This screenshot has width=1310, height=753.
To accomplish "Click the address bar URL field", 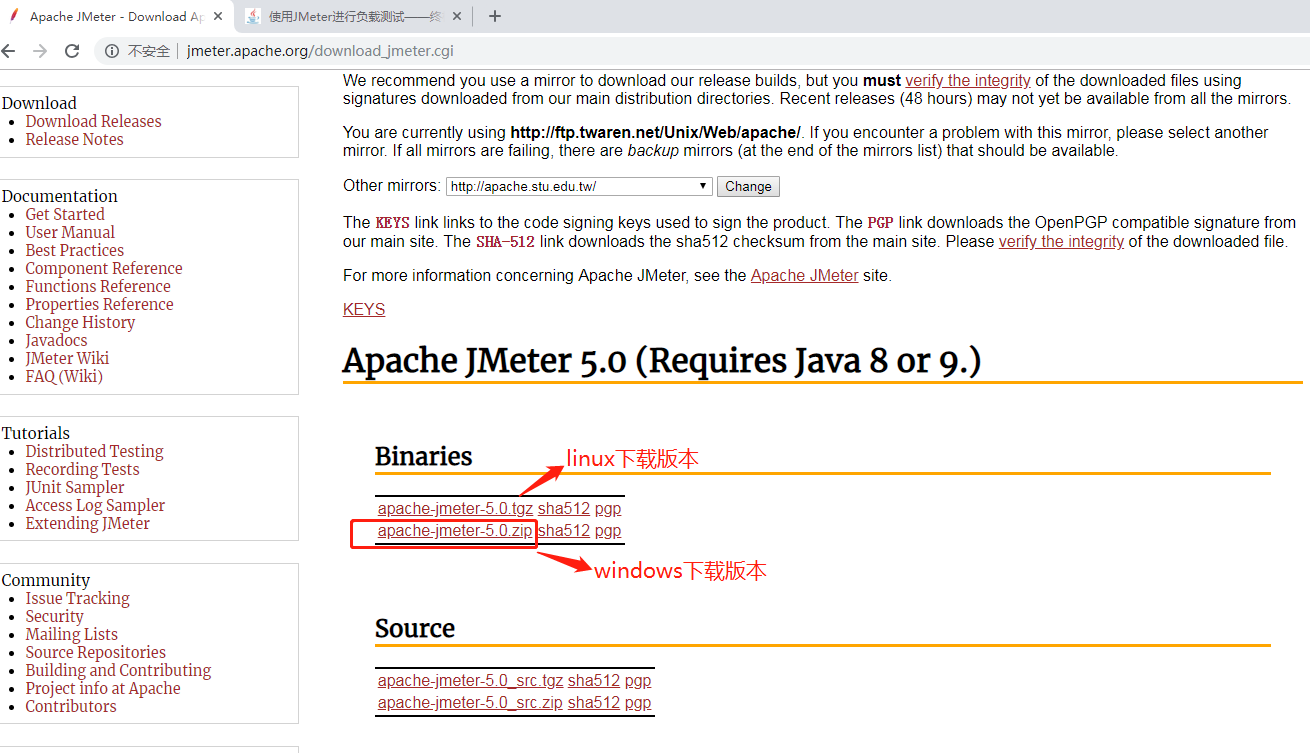I will click(x=320, y=51).
